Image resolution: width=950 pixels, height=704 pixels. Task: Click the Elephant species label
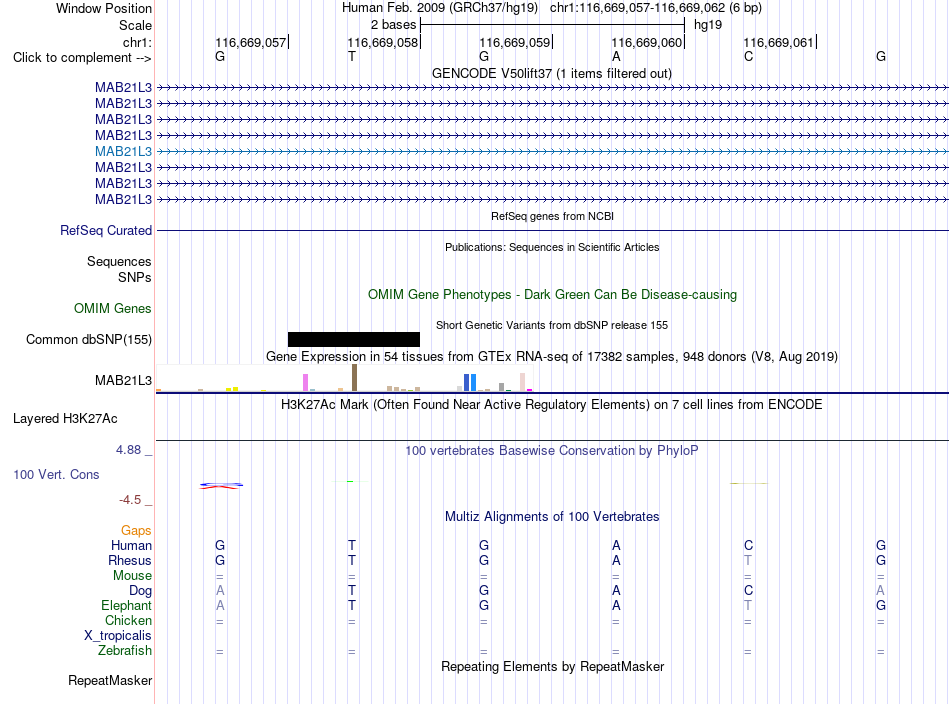click(127, 605)
